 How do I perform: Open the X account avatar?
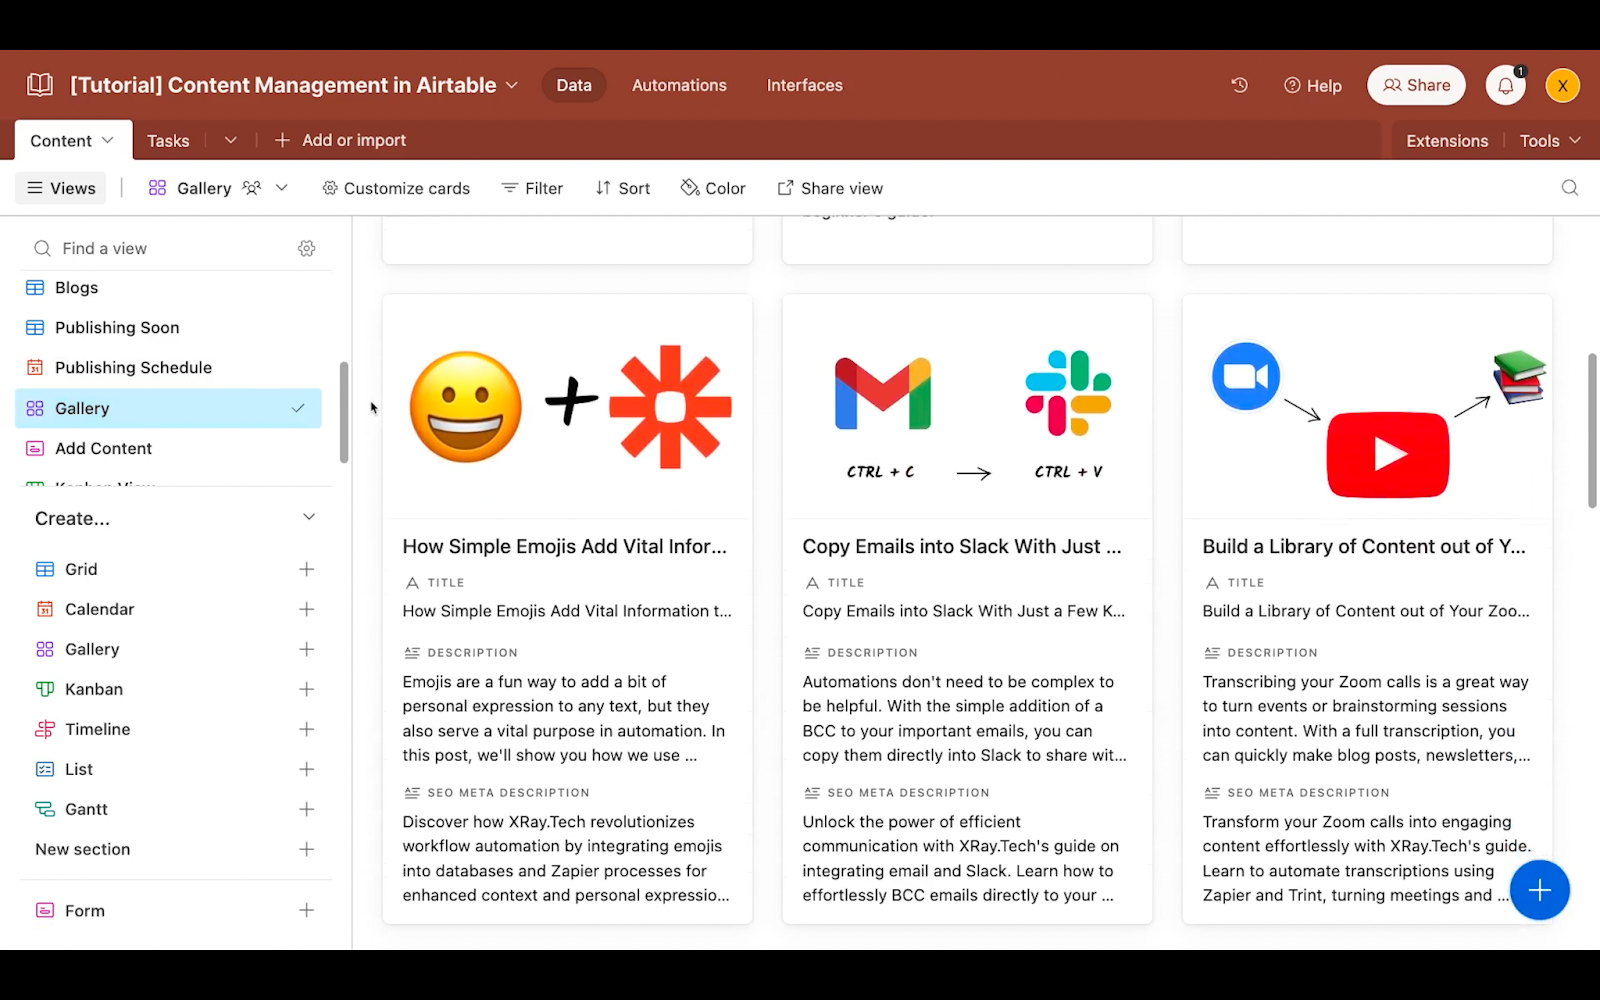coord(1562,85)
